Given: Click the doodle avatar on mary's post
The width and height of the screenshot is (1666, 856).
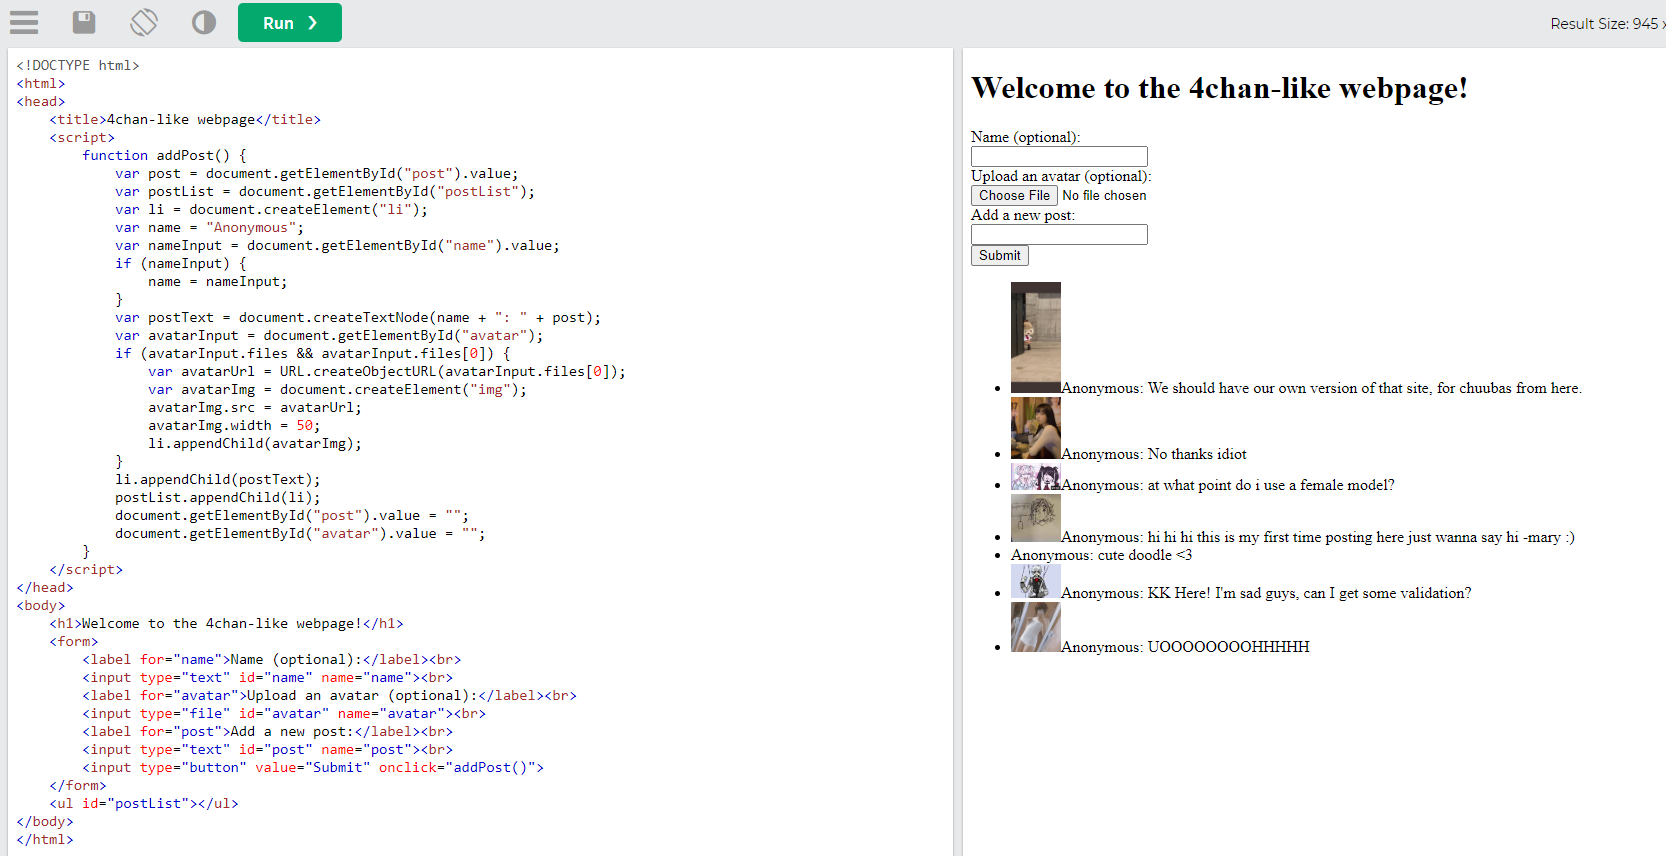Looking at the screenshot, I should pyautogui.click(x=1035, y=519).
